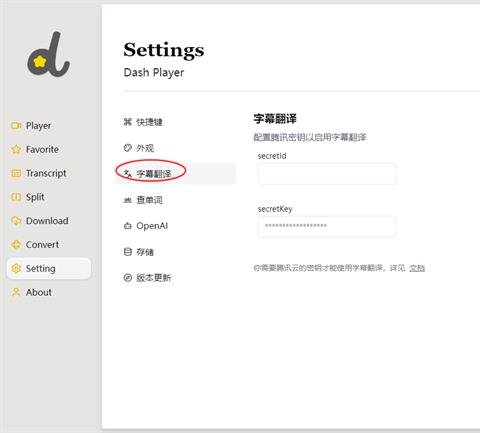480x433 pixels.
Task: Click the About person icon
Action: click(16, 292)
